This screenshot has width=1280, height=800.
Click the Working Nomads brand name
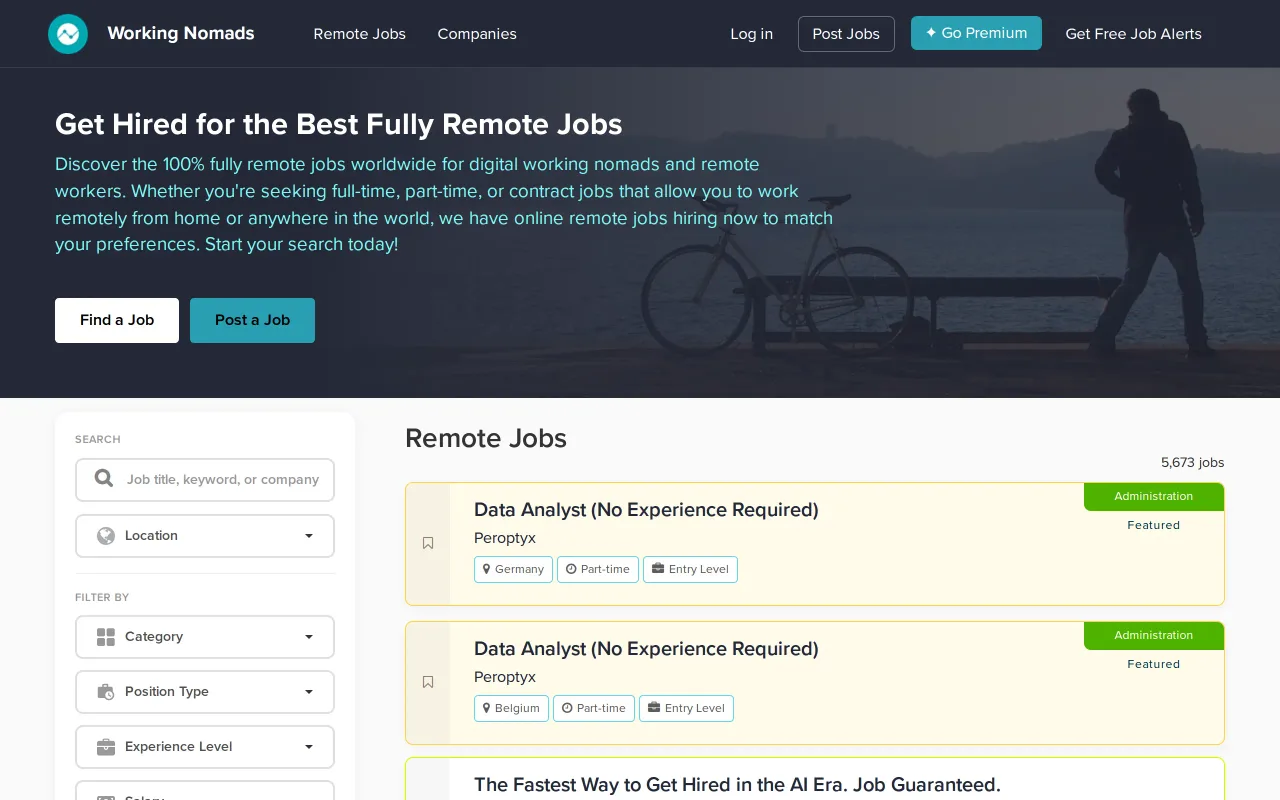click(x=181, y=33)
